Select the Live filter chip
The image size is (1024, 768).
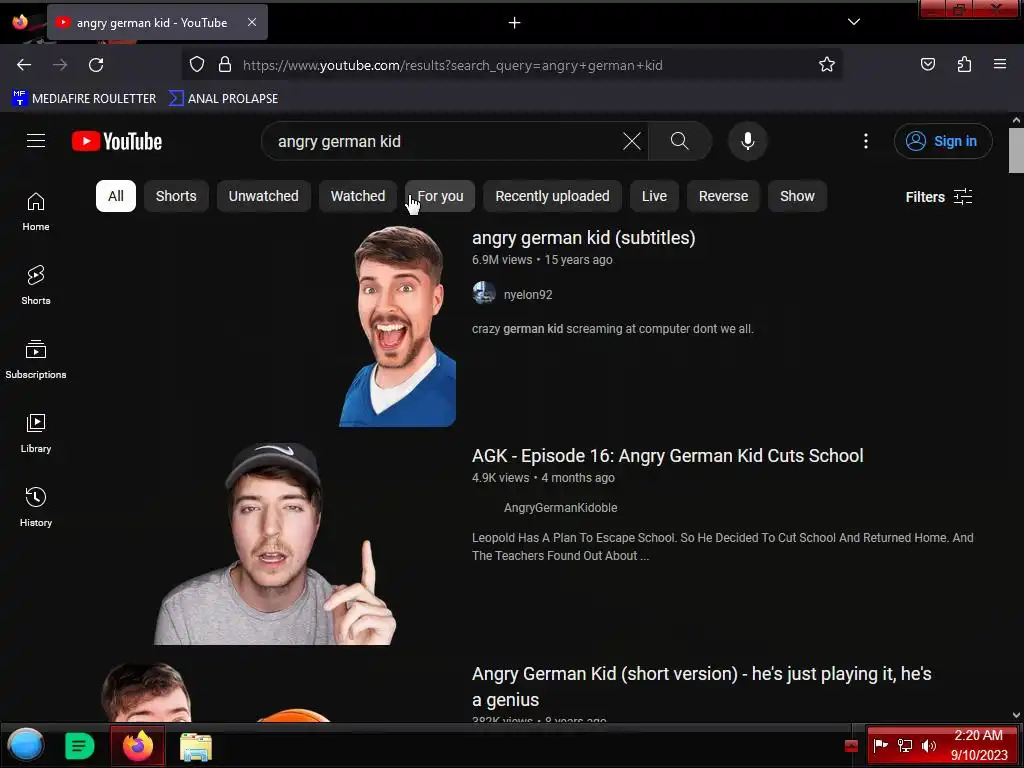654,196
